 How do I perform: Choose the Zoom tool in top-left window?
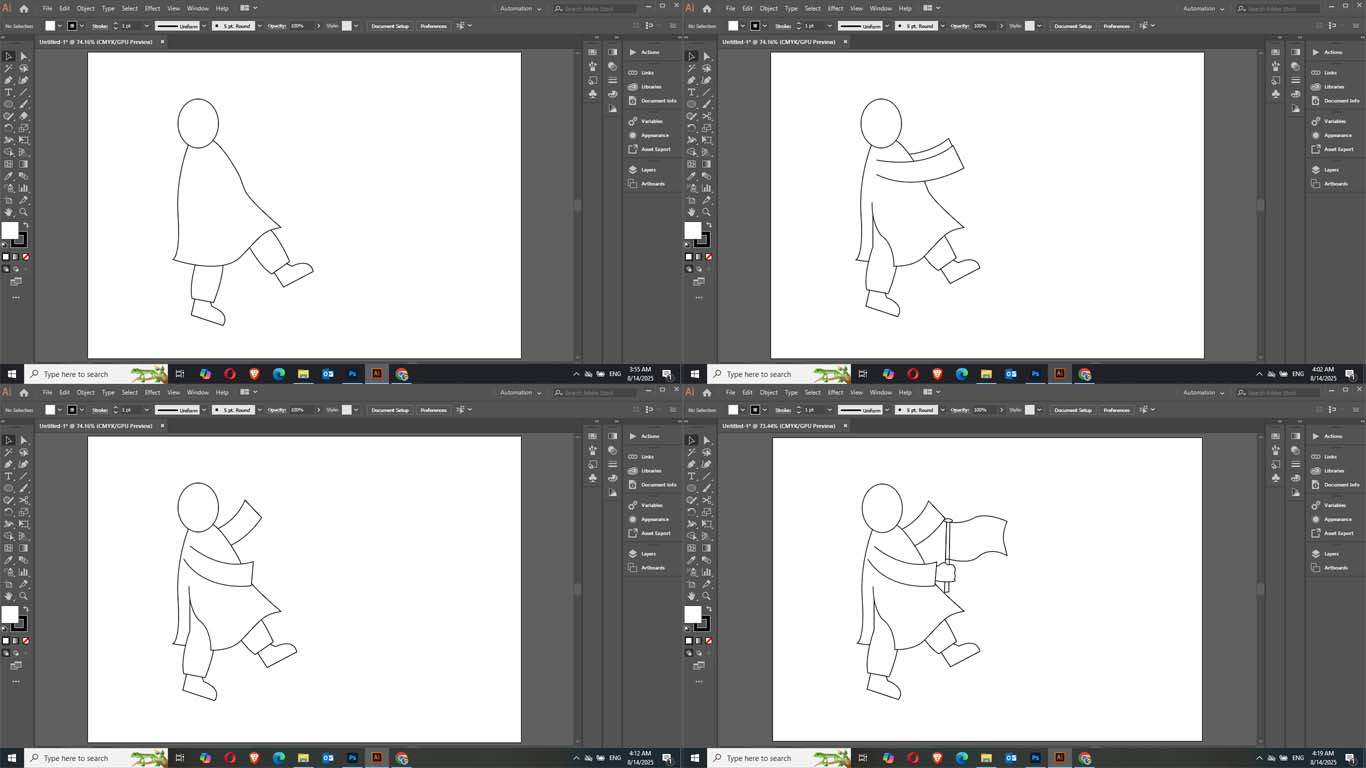point(23,212)
